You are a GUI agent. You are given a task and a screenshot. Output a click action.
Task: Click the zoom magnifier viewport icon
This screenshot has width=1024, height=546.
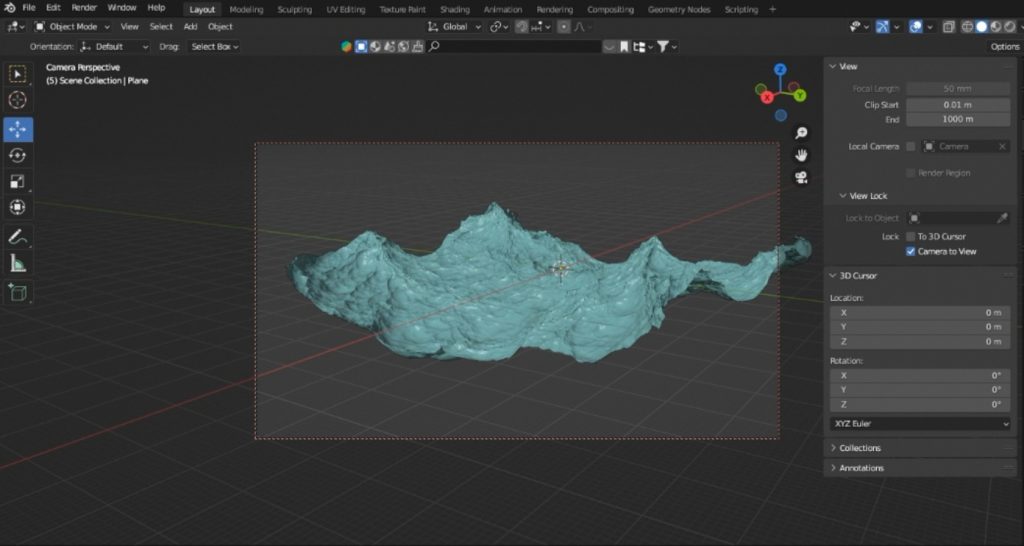tap(801, 133)
